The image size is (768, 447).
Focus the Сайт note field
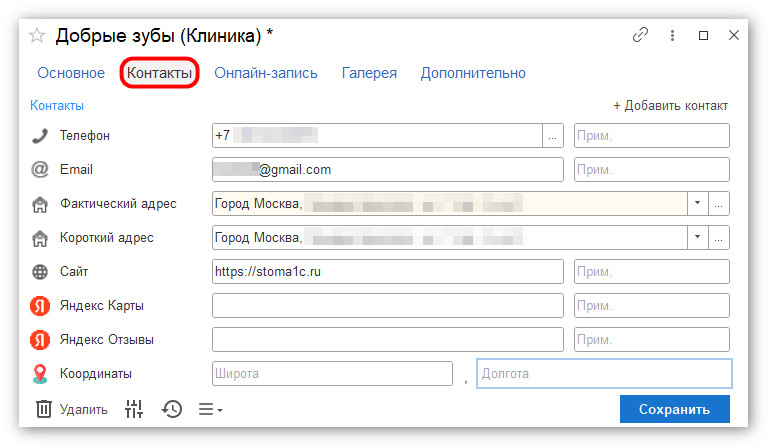[651, 272]
